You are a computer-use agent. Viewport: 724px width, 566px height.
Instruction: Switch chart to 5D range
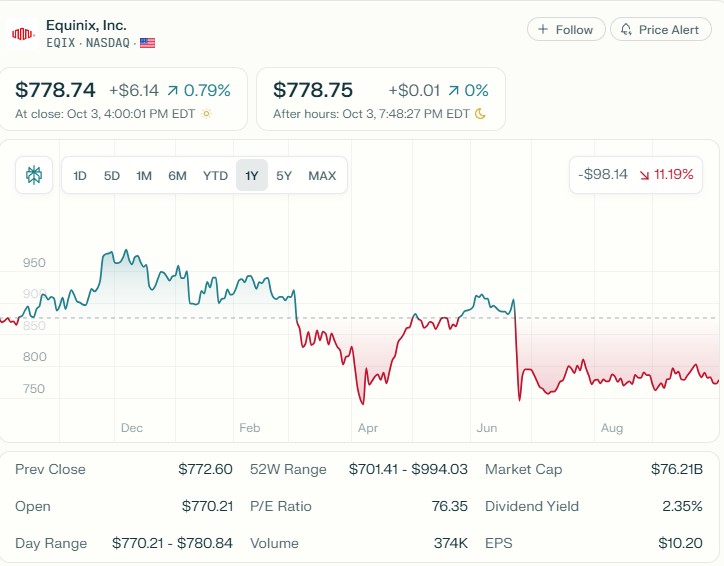(112, 176)
